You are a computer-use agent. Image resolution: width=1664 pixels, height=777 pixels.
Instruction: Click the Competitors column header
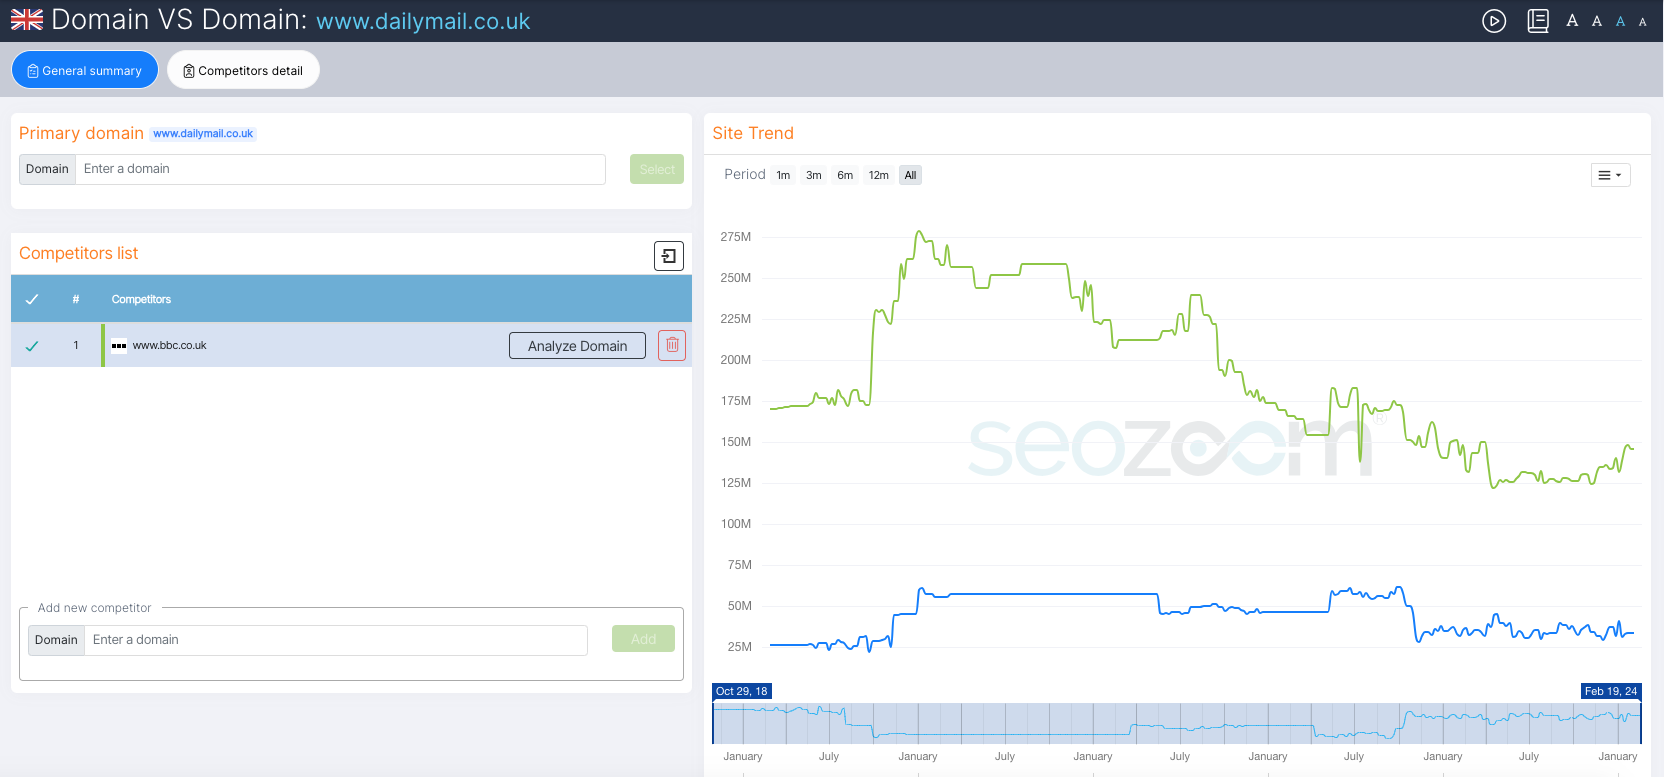[x=141, y=299]
